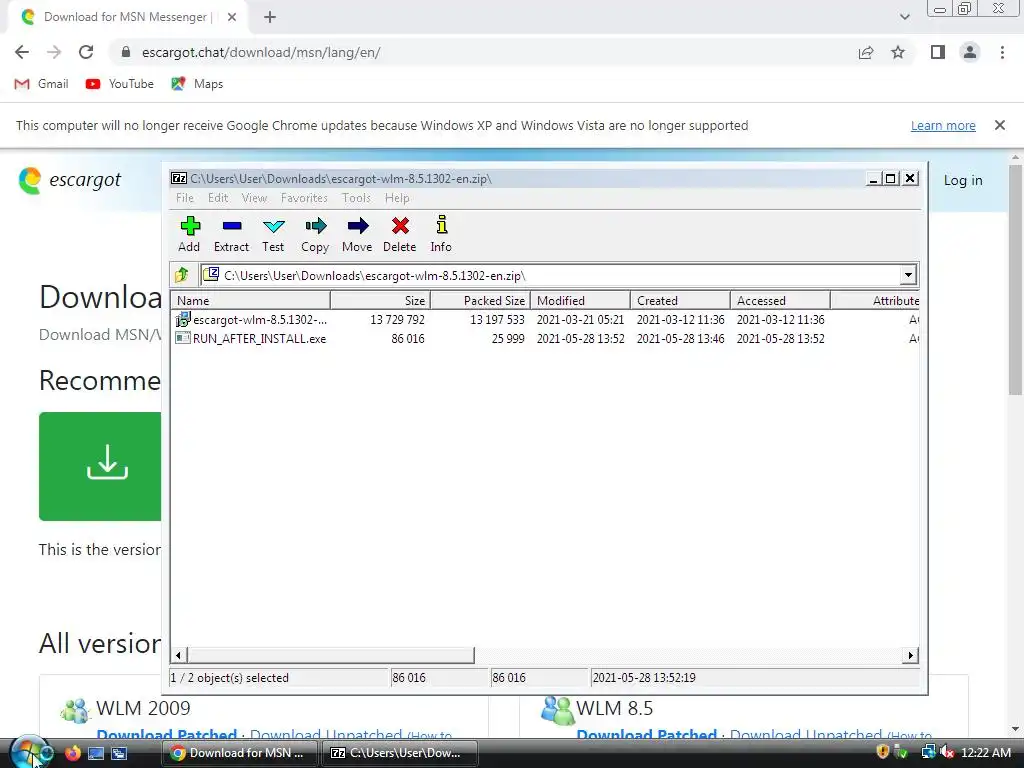Click the RUN_AFTER_INSTALL.exe file icon
The height and width of the screenshot is (768, 1024).
[183, 338]
